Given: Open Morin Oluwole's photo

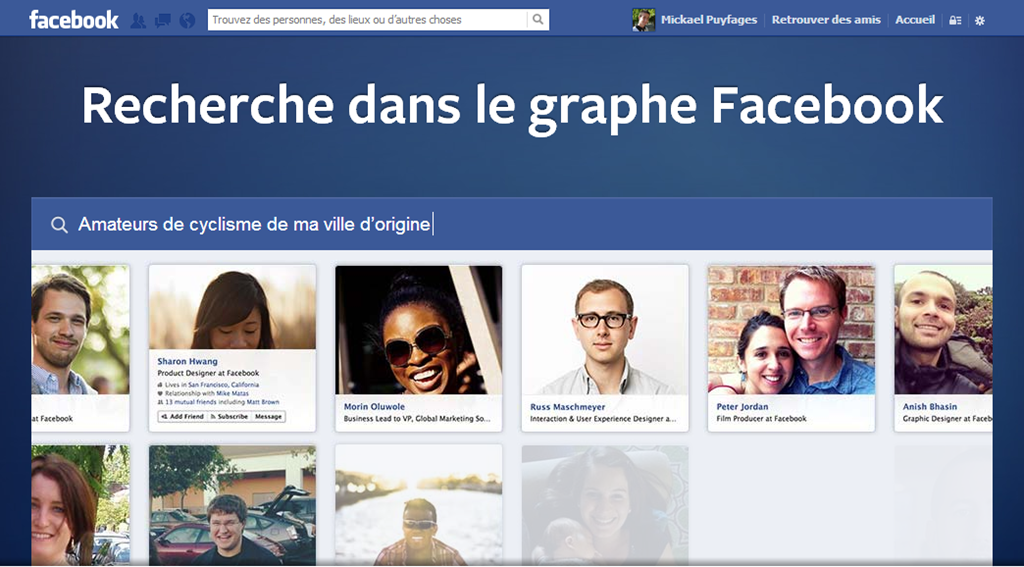Looking at the screenshot, I should coord(419,330).
